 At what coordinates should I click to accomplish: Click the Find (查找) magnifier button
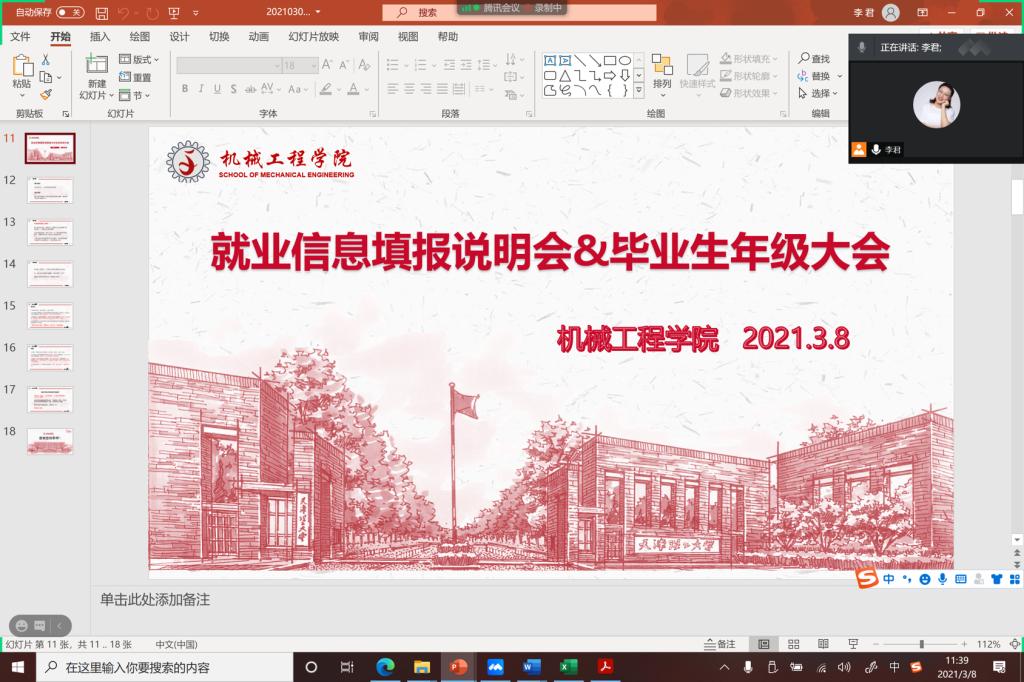[814, 59]
